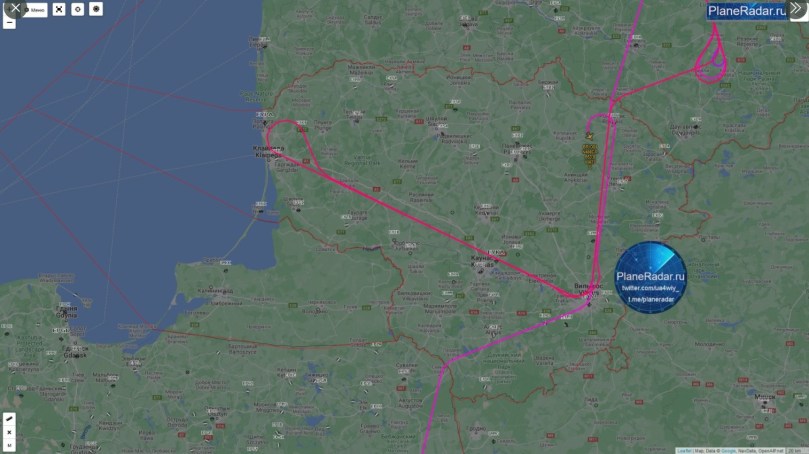Screen dimensions: 809x454
Task: Click the PlaneRadar.ru banner at top
Action: coord(747,11)
